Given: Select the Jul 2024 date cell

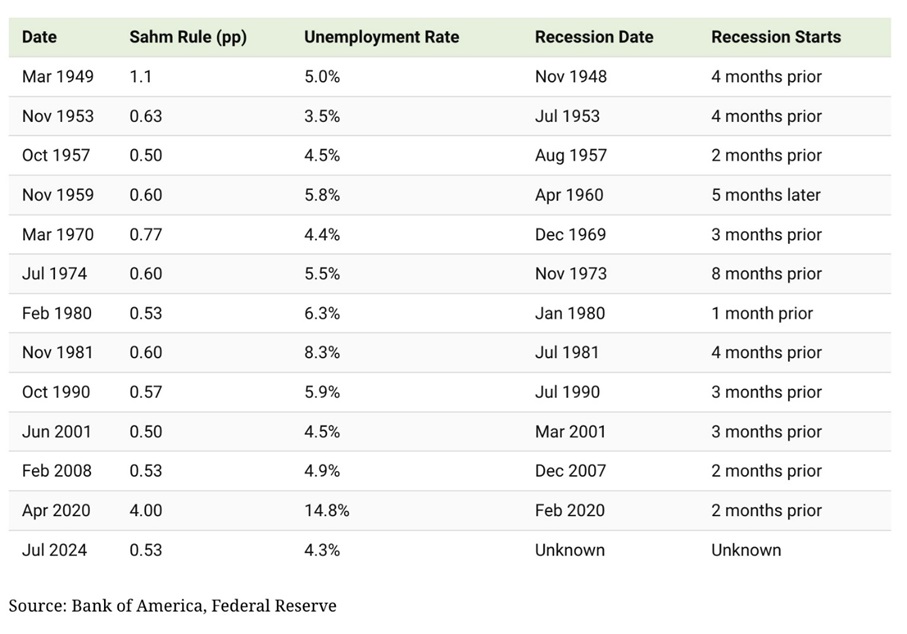Looking at the screenshot, I should (54, 550).
